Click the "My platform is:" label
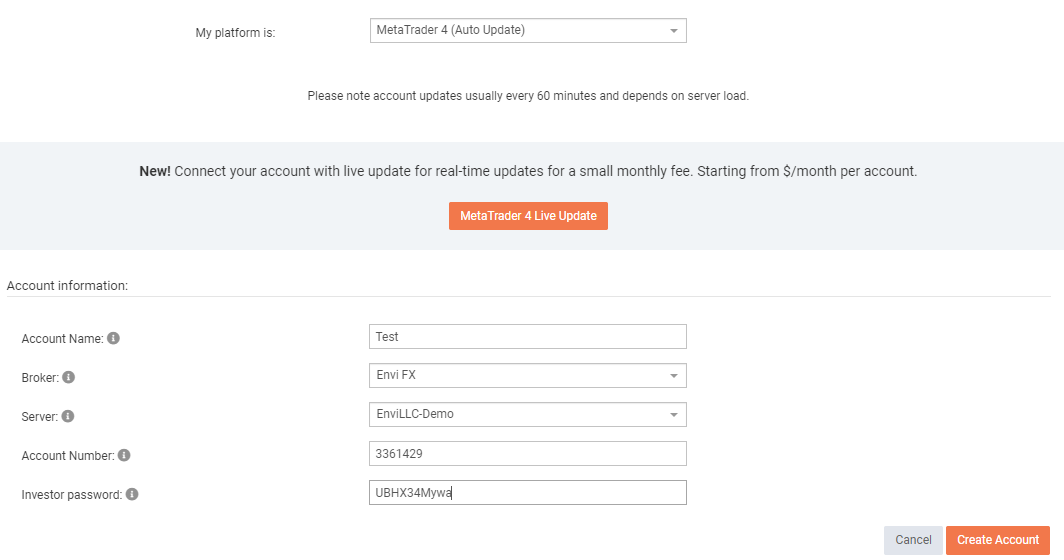This screenshot has width=1064, height=560. pyautogui.click(x=235, y=33)
